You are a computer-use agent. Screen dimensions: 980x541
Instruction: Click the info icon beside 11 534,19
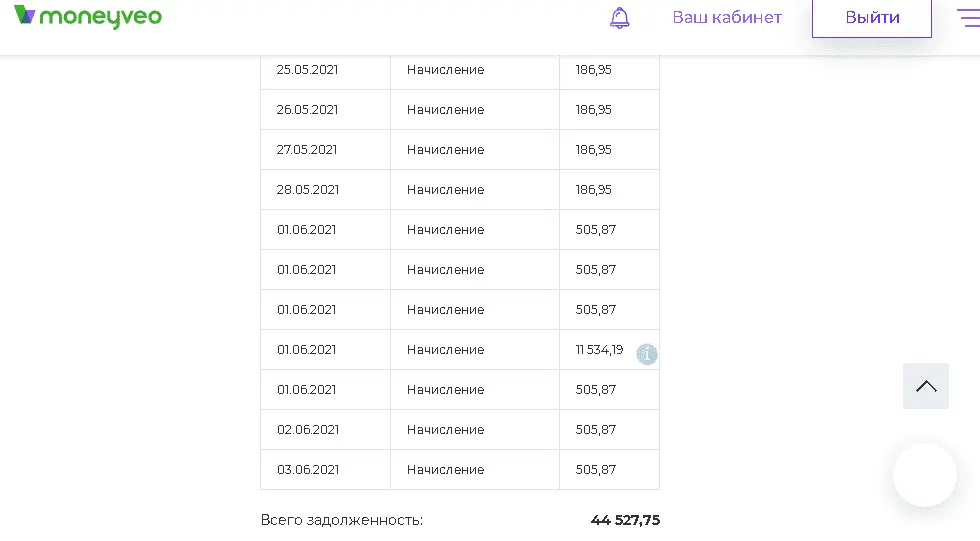[x=647, y=354]
